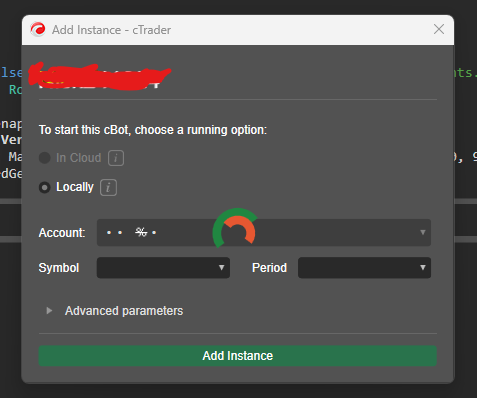Click the 'In Cloud' option label
Image resolution: width=477 pixels, height=398 pixels.
(x=78, y=158)
